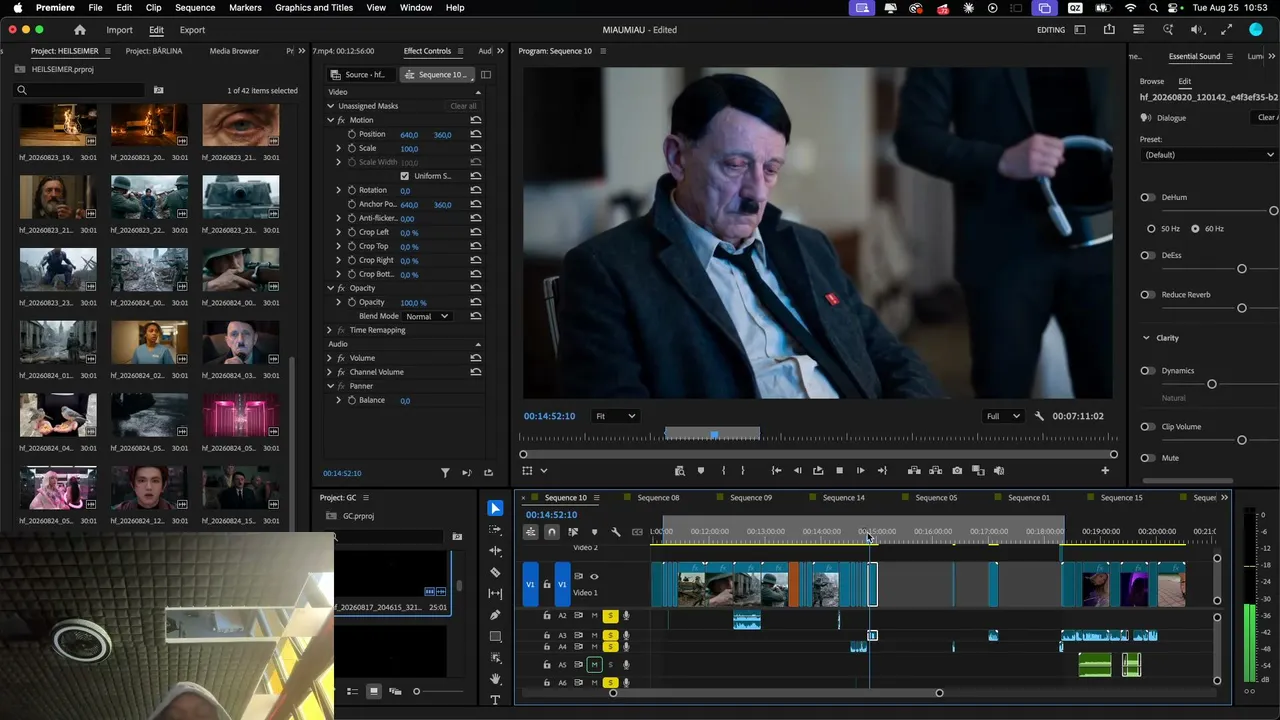The image size is (1280, 720).
Task: Open timeline display settings wrench
Action: pyautogui.click(x=616, y=532)
